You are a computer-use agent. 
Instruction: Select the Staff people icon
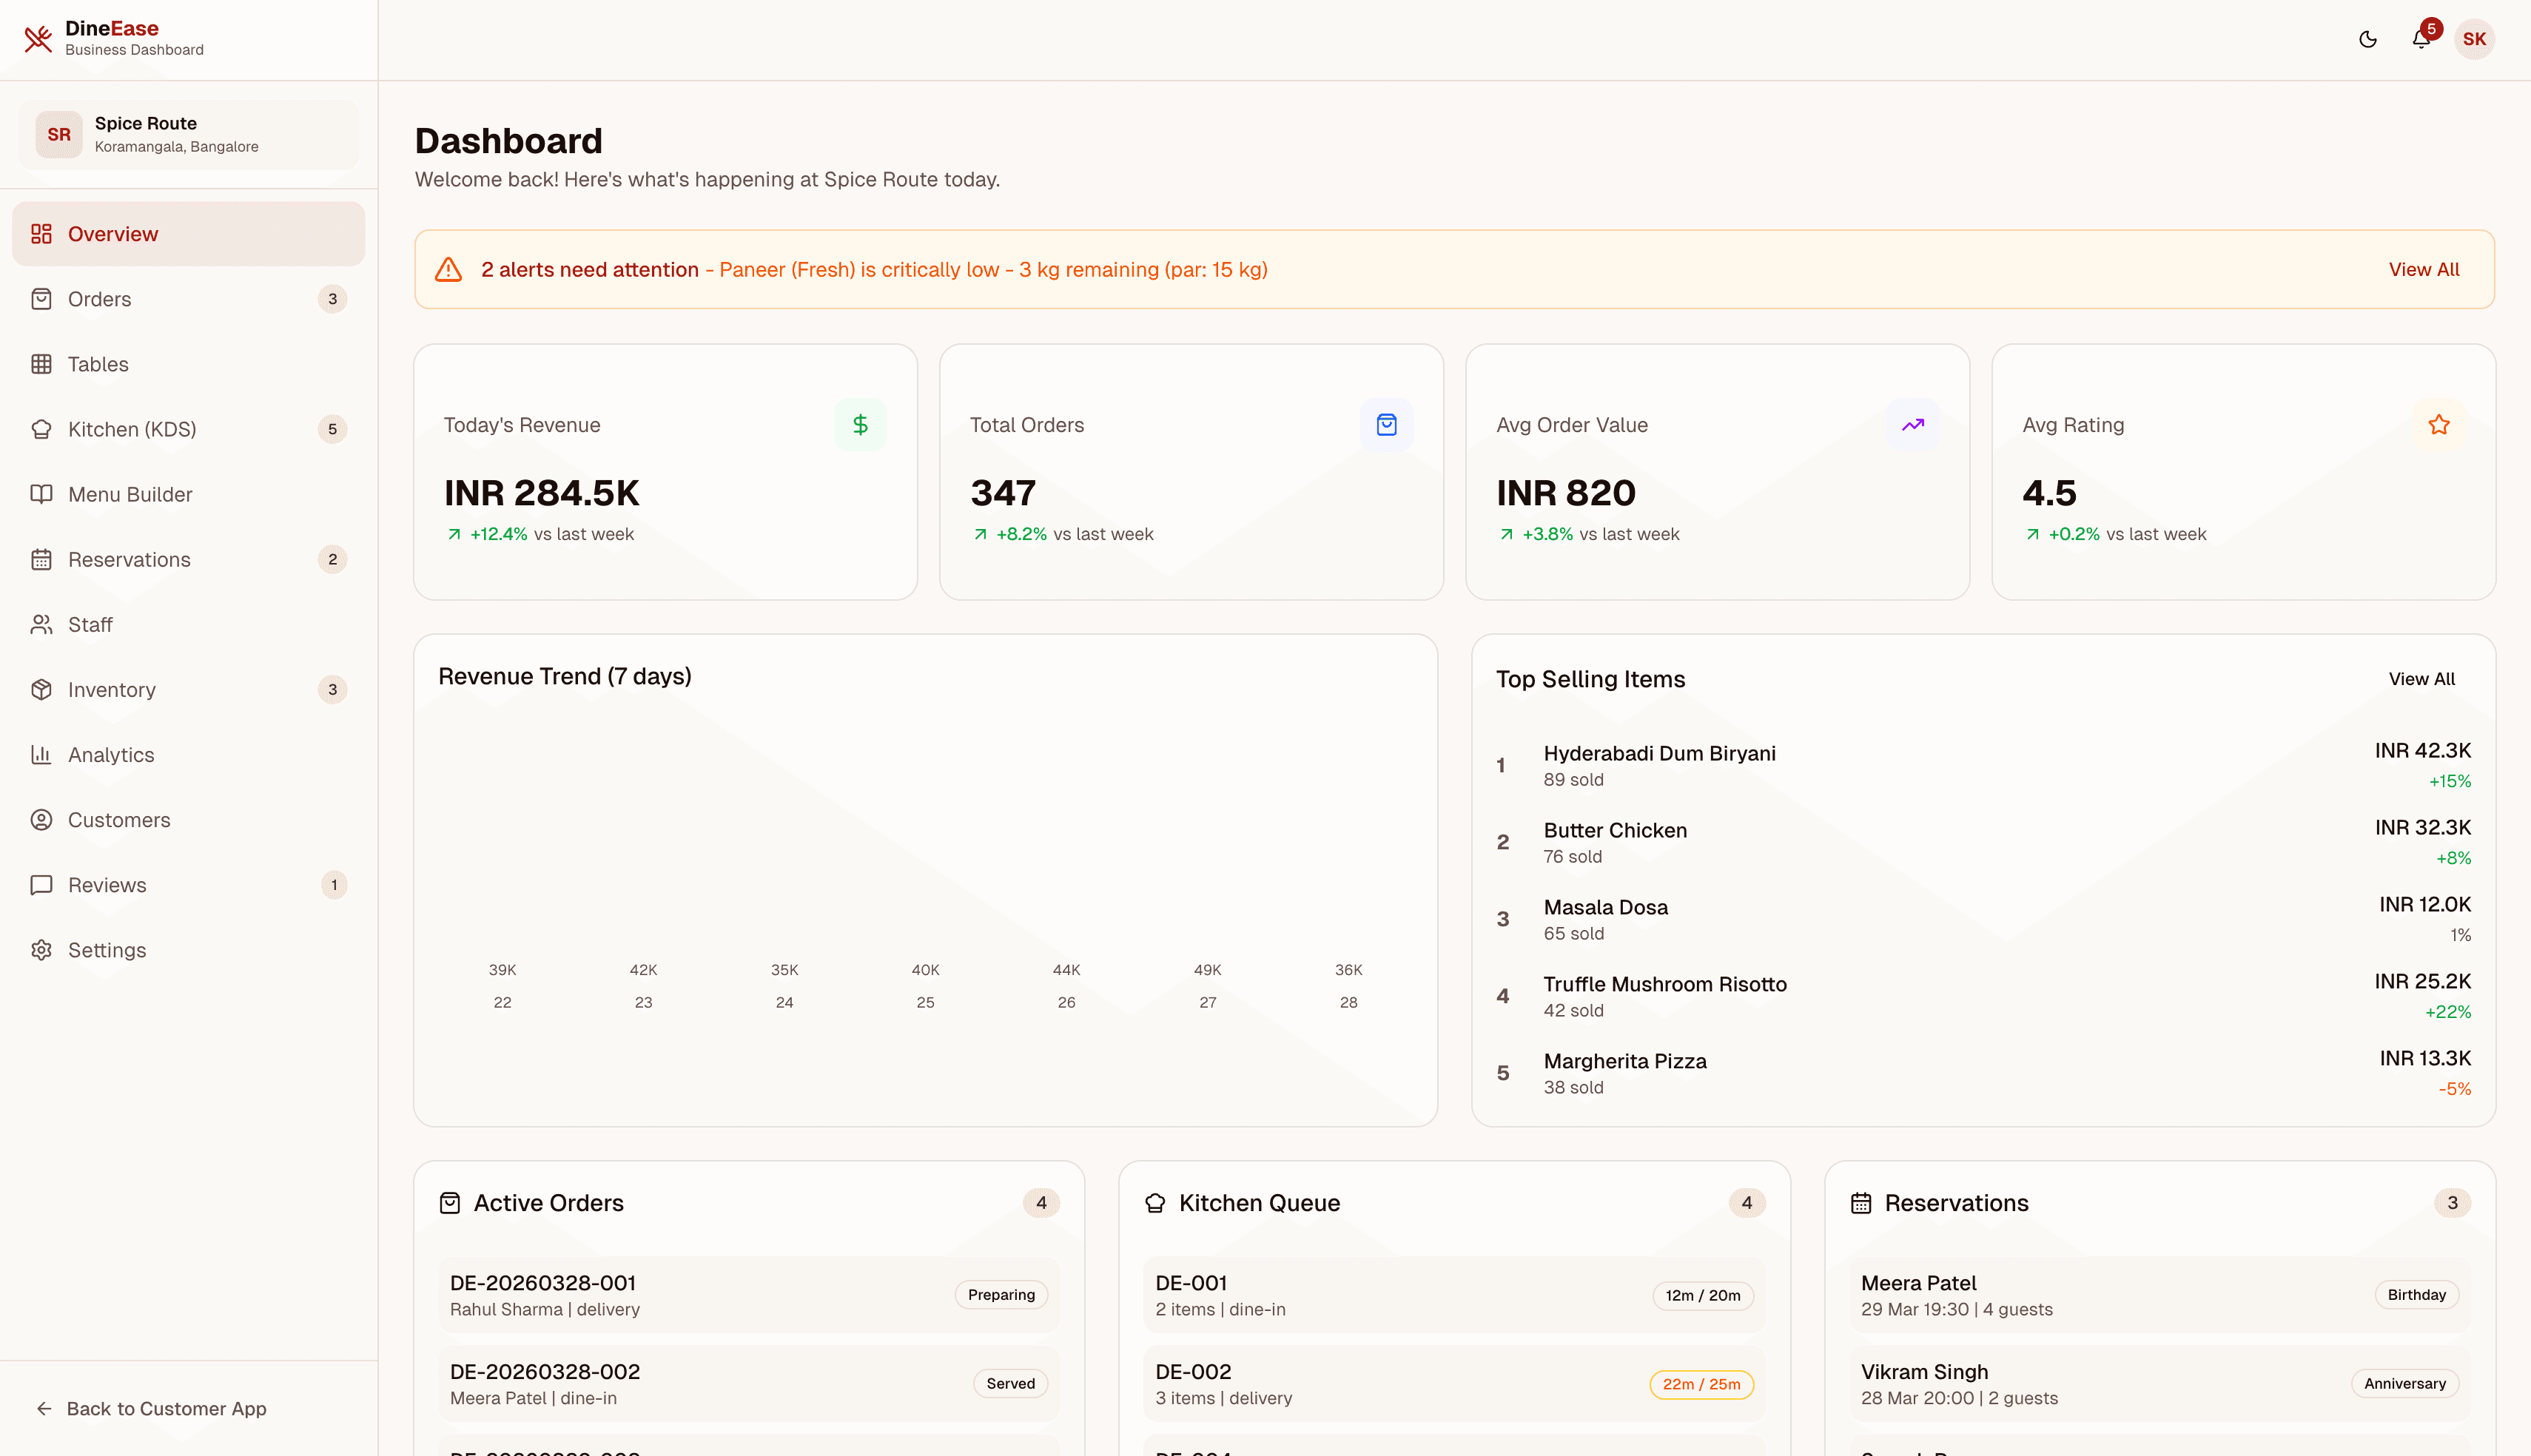coord(41,624)
